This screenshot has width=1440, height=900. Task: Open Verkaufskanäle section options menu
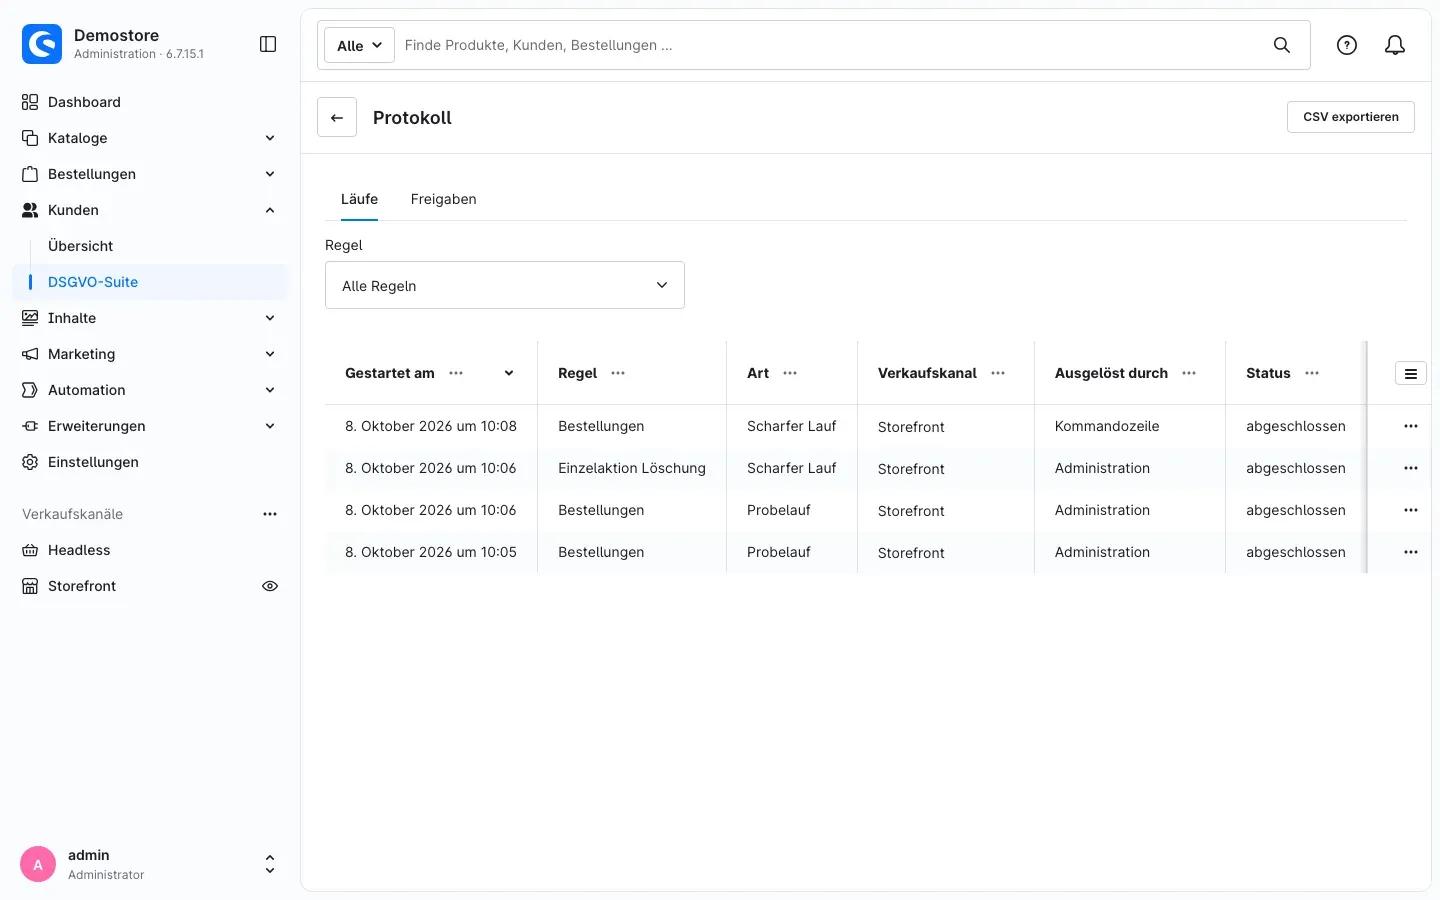270,514
